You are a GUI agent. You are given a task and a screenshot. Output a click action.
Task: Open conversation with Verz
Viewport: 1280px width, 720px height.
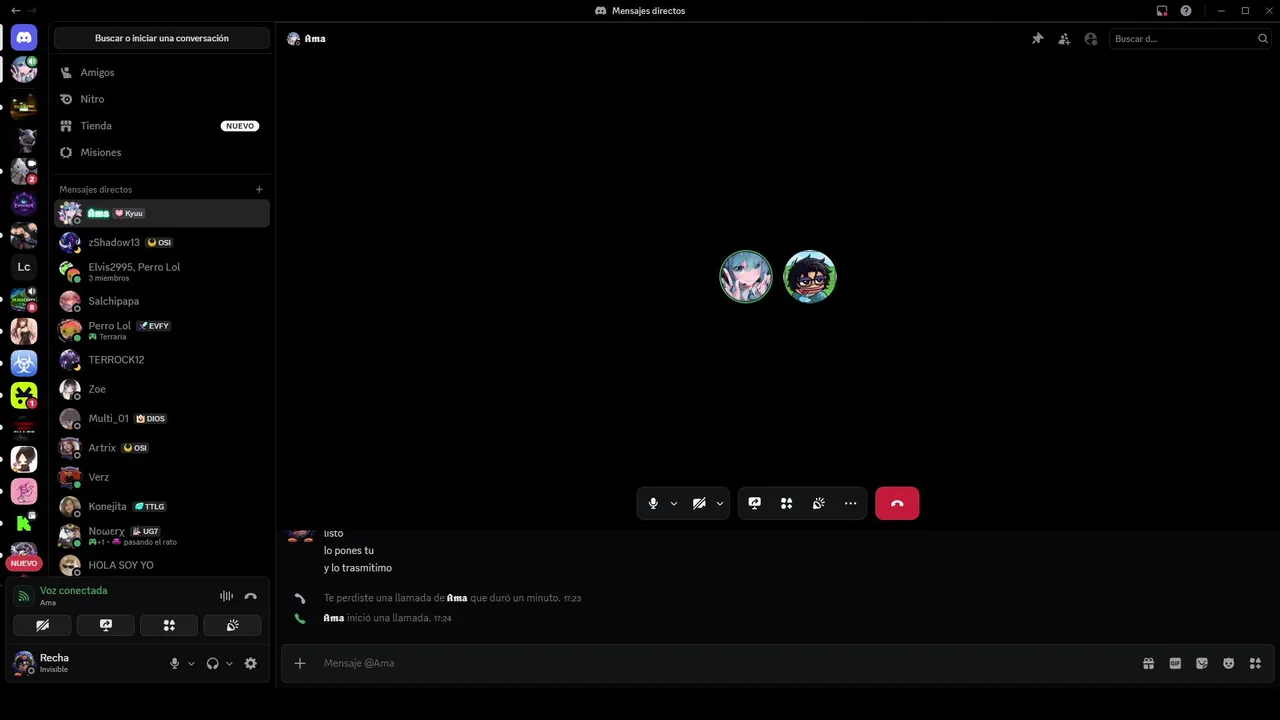(x=162, y=477)
